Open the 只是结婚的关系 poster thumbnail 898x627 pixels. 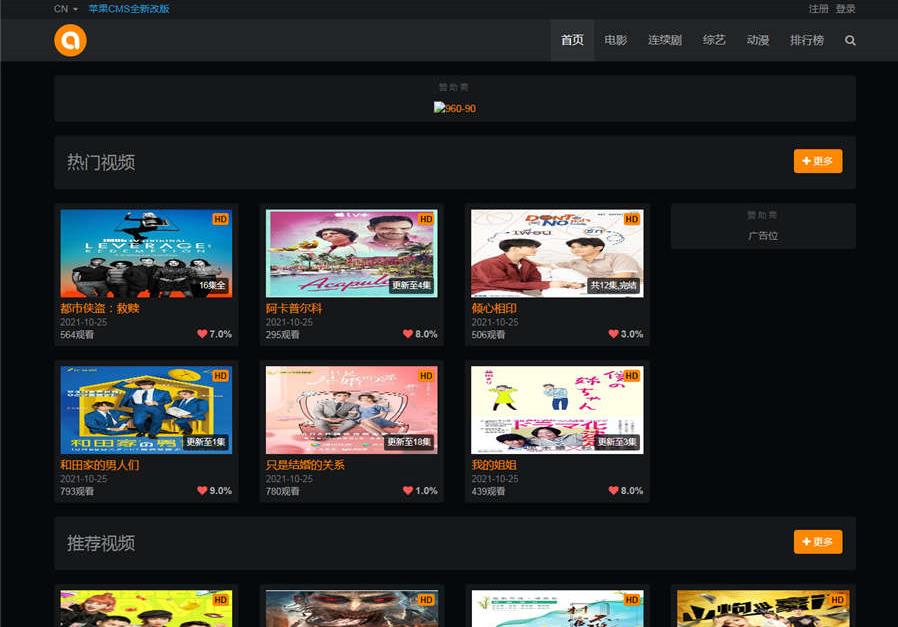351,410
